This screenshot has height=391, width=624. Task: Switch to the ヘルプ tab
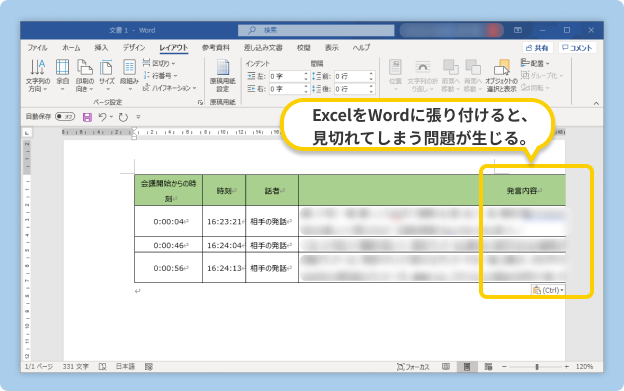(x=361, y=48)
